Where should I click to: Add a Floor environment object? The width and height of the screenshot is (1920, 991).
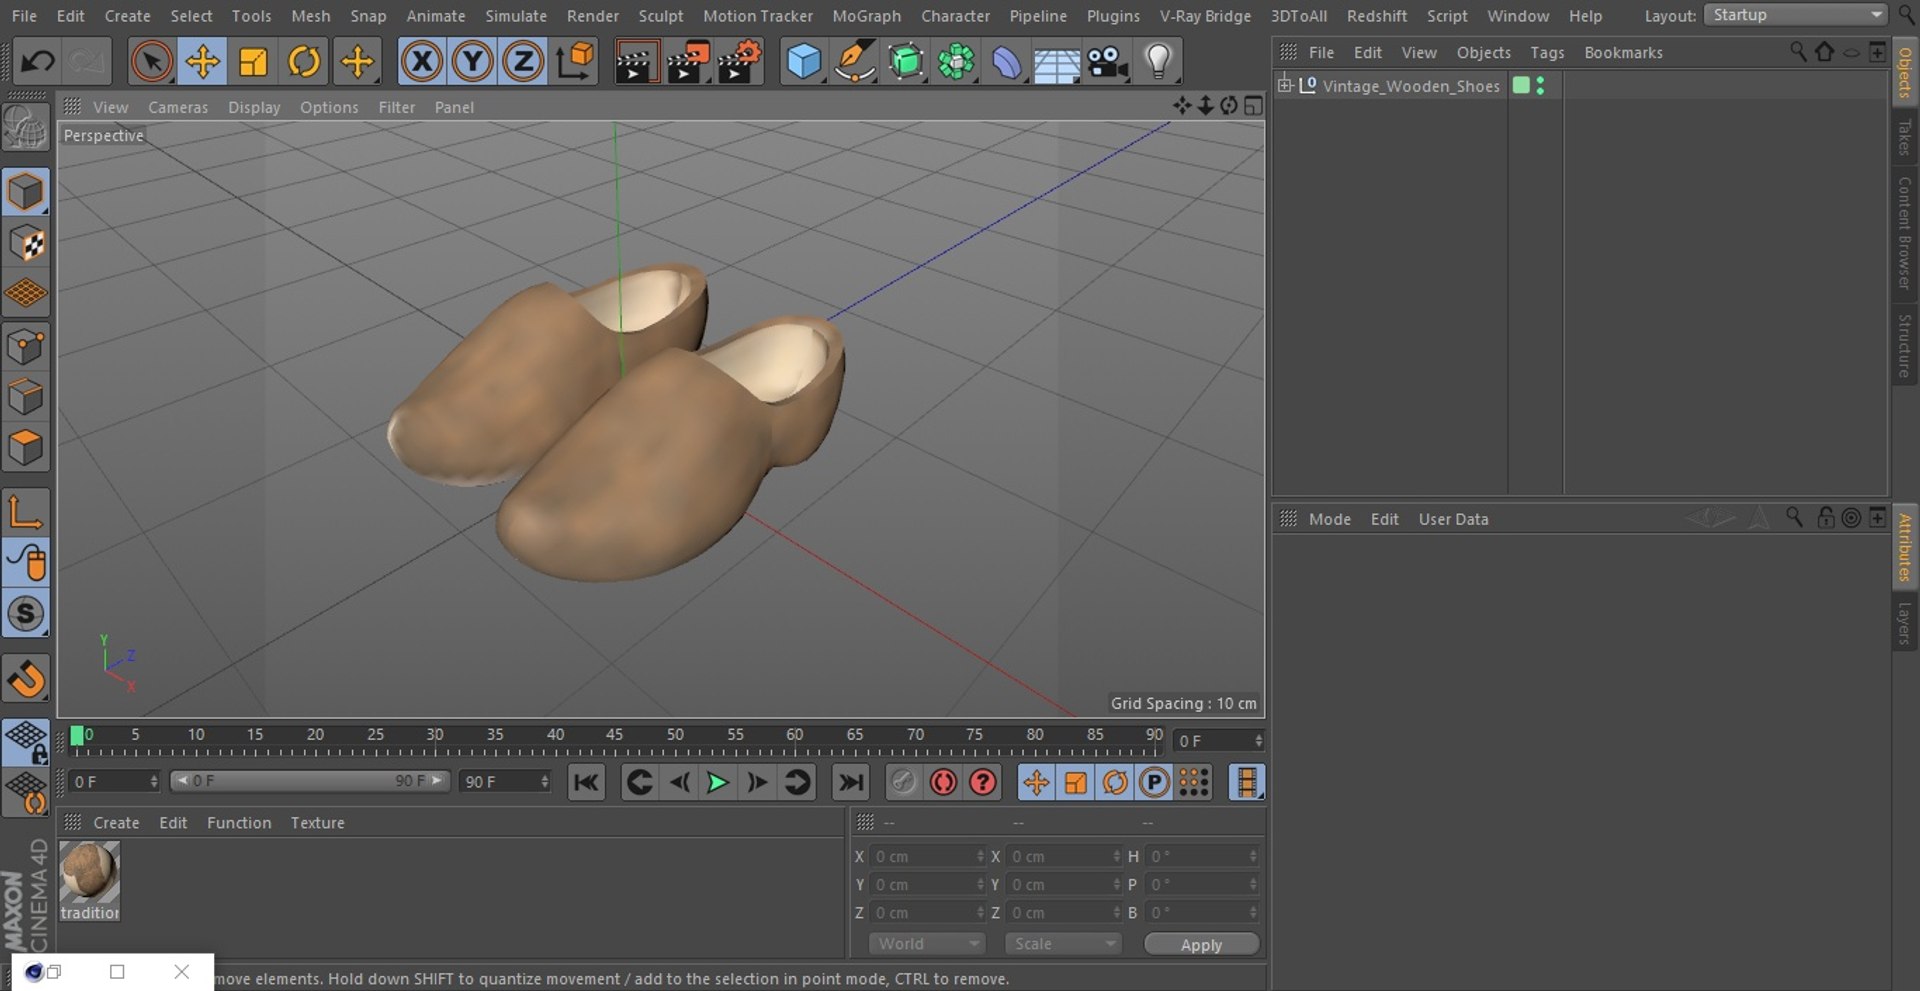[1057, 62]
